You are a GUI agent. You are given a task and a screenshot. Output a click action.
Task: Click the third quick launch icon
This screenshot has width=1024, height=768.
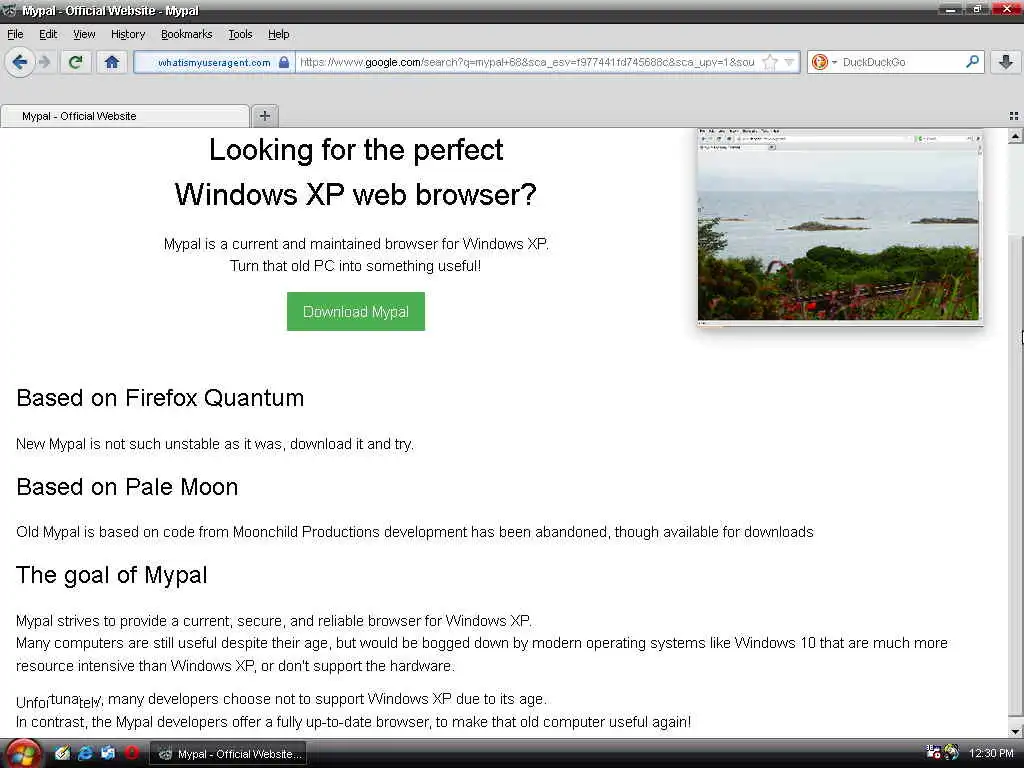pos(108,753)
